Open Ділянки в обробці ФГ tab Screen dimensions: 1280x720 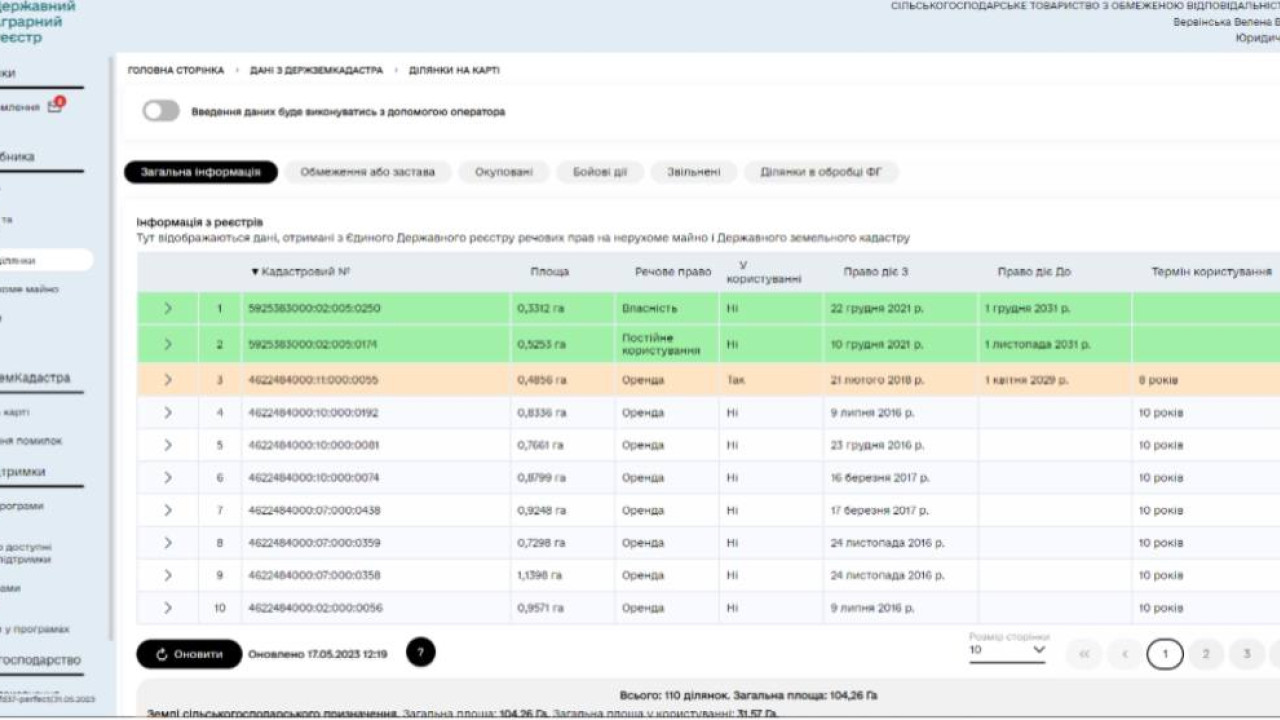(821, 172)
